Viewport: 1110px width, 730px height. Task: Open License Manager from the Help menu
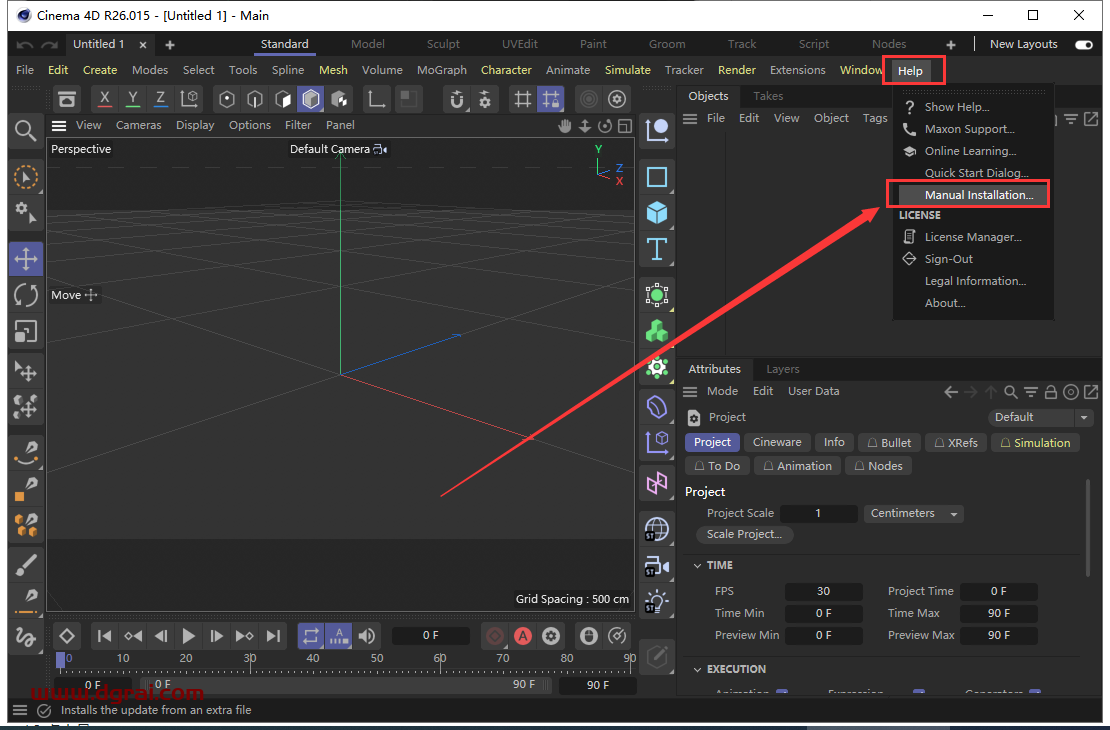pyautogui.click(x=972, y=236)
